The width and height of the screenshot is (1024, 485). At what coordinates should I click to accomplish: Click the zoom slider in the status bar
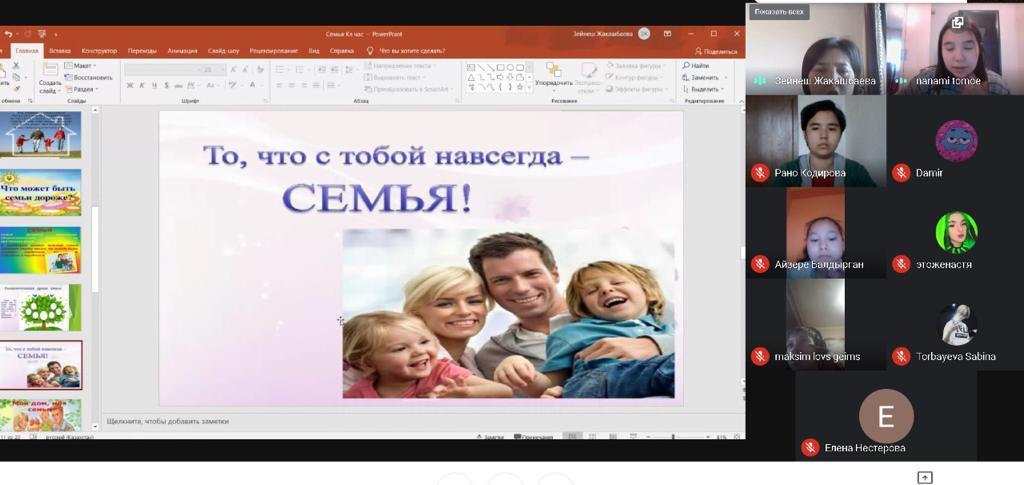pyautogui.click(x=672, y=437)
